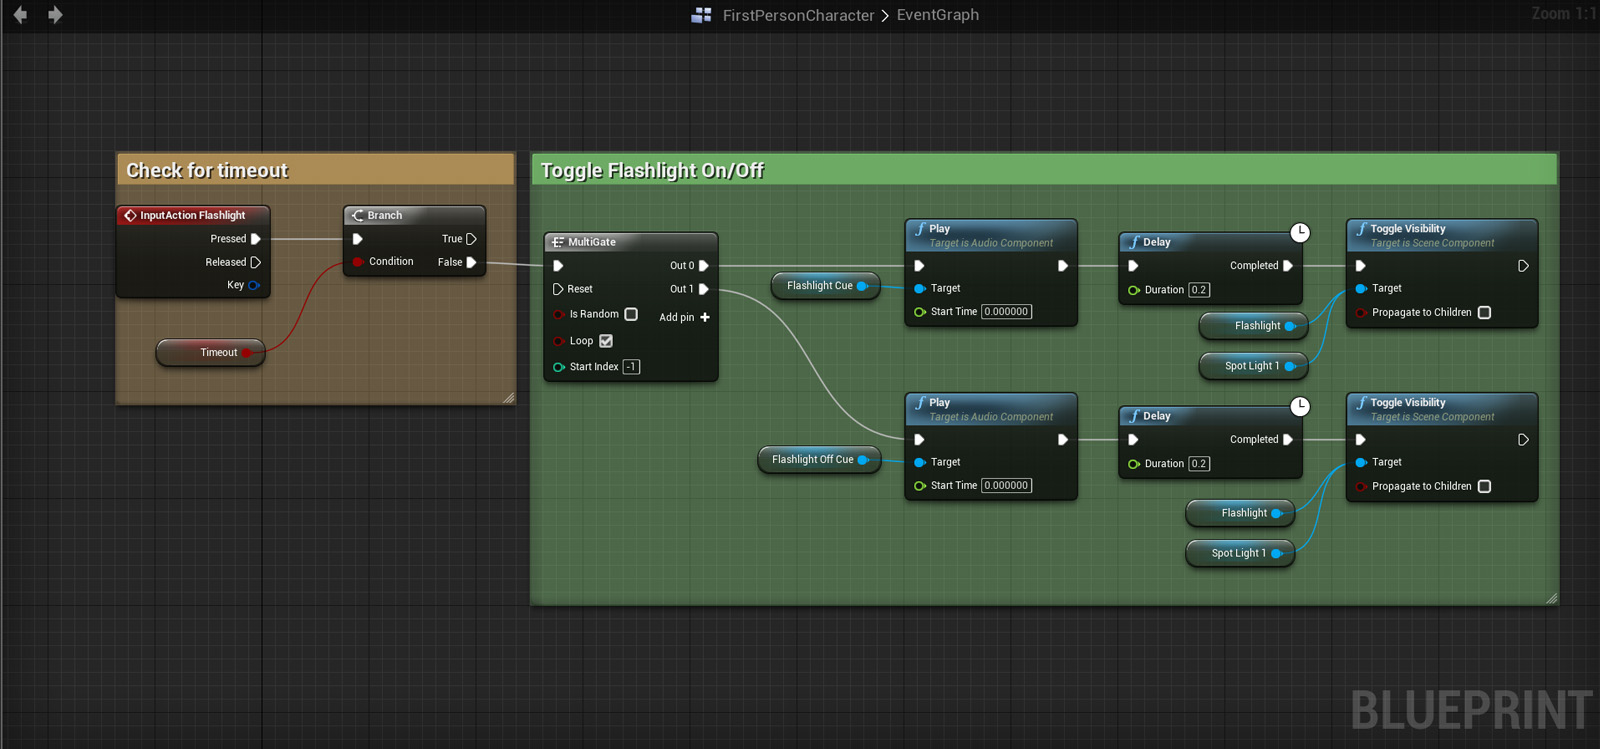Add a pin to MultiGate
Screen dimensions: 1600x749
tap(684, 317)
